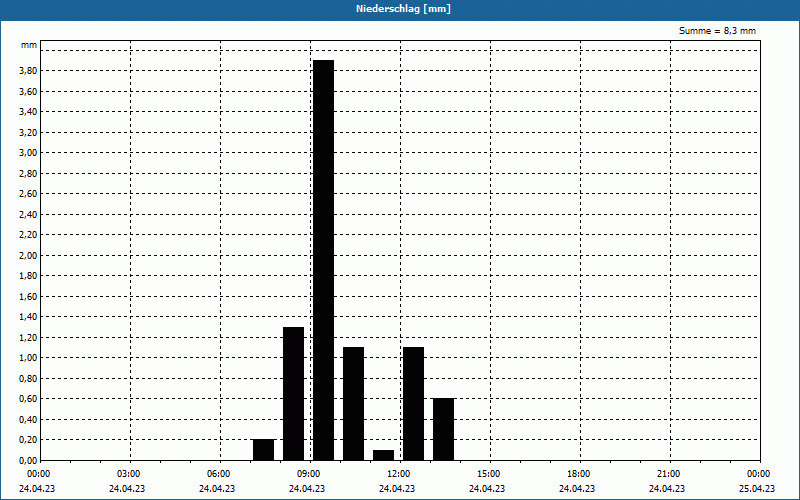
Task: Select the 0,60 mm bar after 13:00
Action: click(x=443, y=429)
